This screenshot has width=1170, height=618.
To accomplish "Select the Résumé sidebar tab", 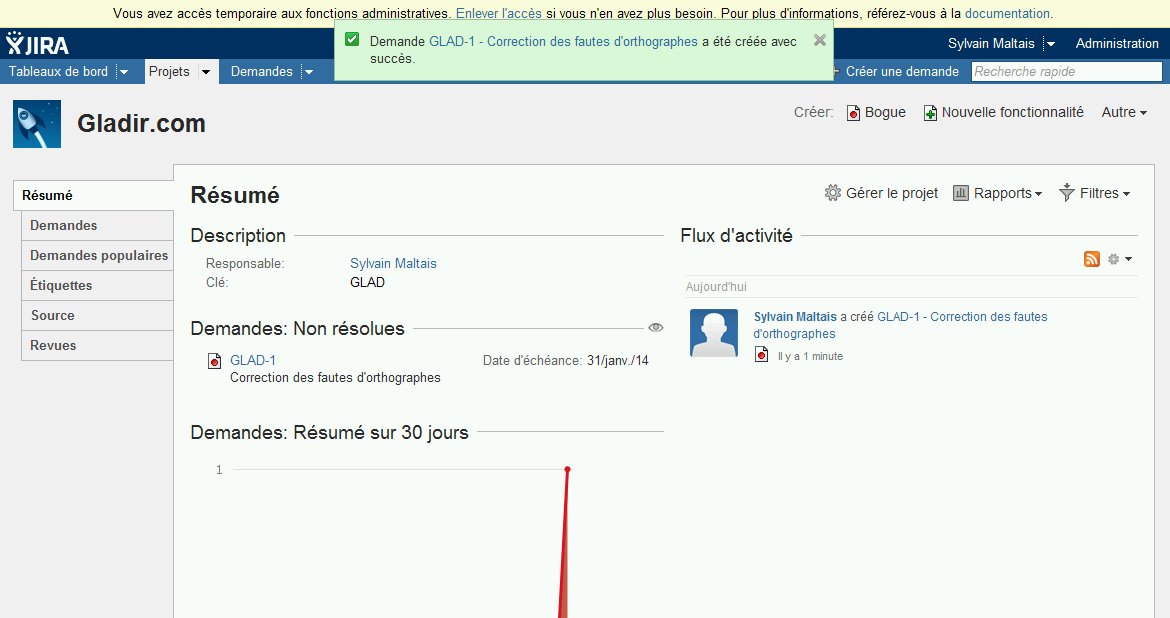I will click(93, 196).
